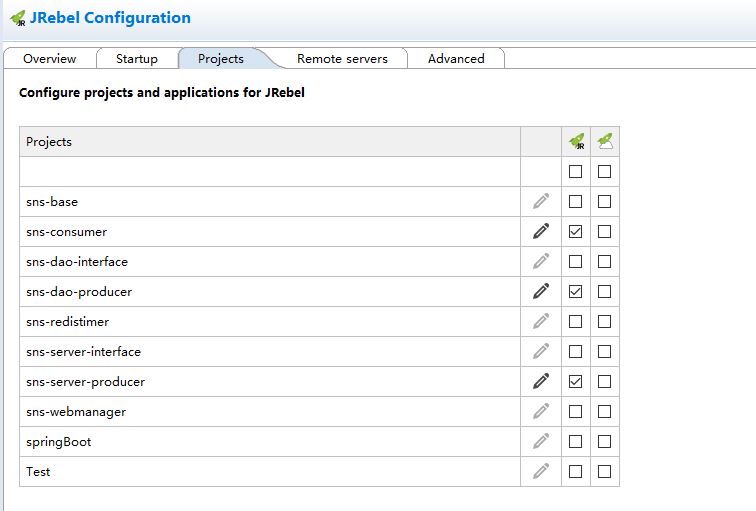Open the Remote servers tab
Image resolution: width=756 pixels, height=511 pixels.
pos(342,58)
